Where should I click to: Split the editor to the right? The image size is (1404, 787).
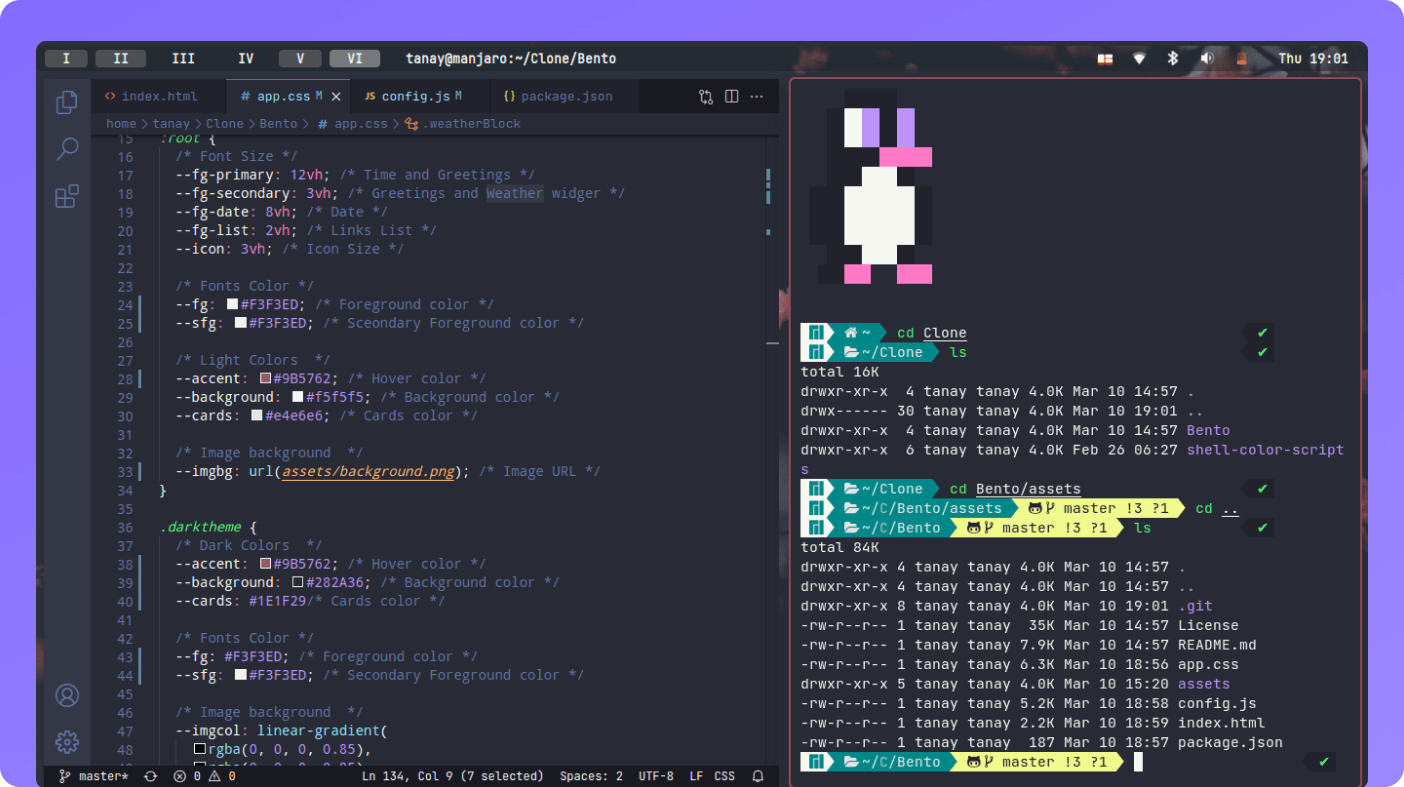(731, 97)
